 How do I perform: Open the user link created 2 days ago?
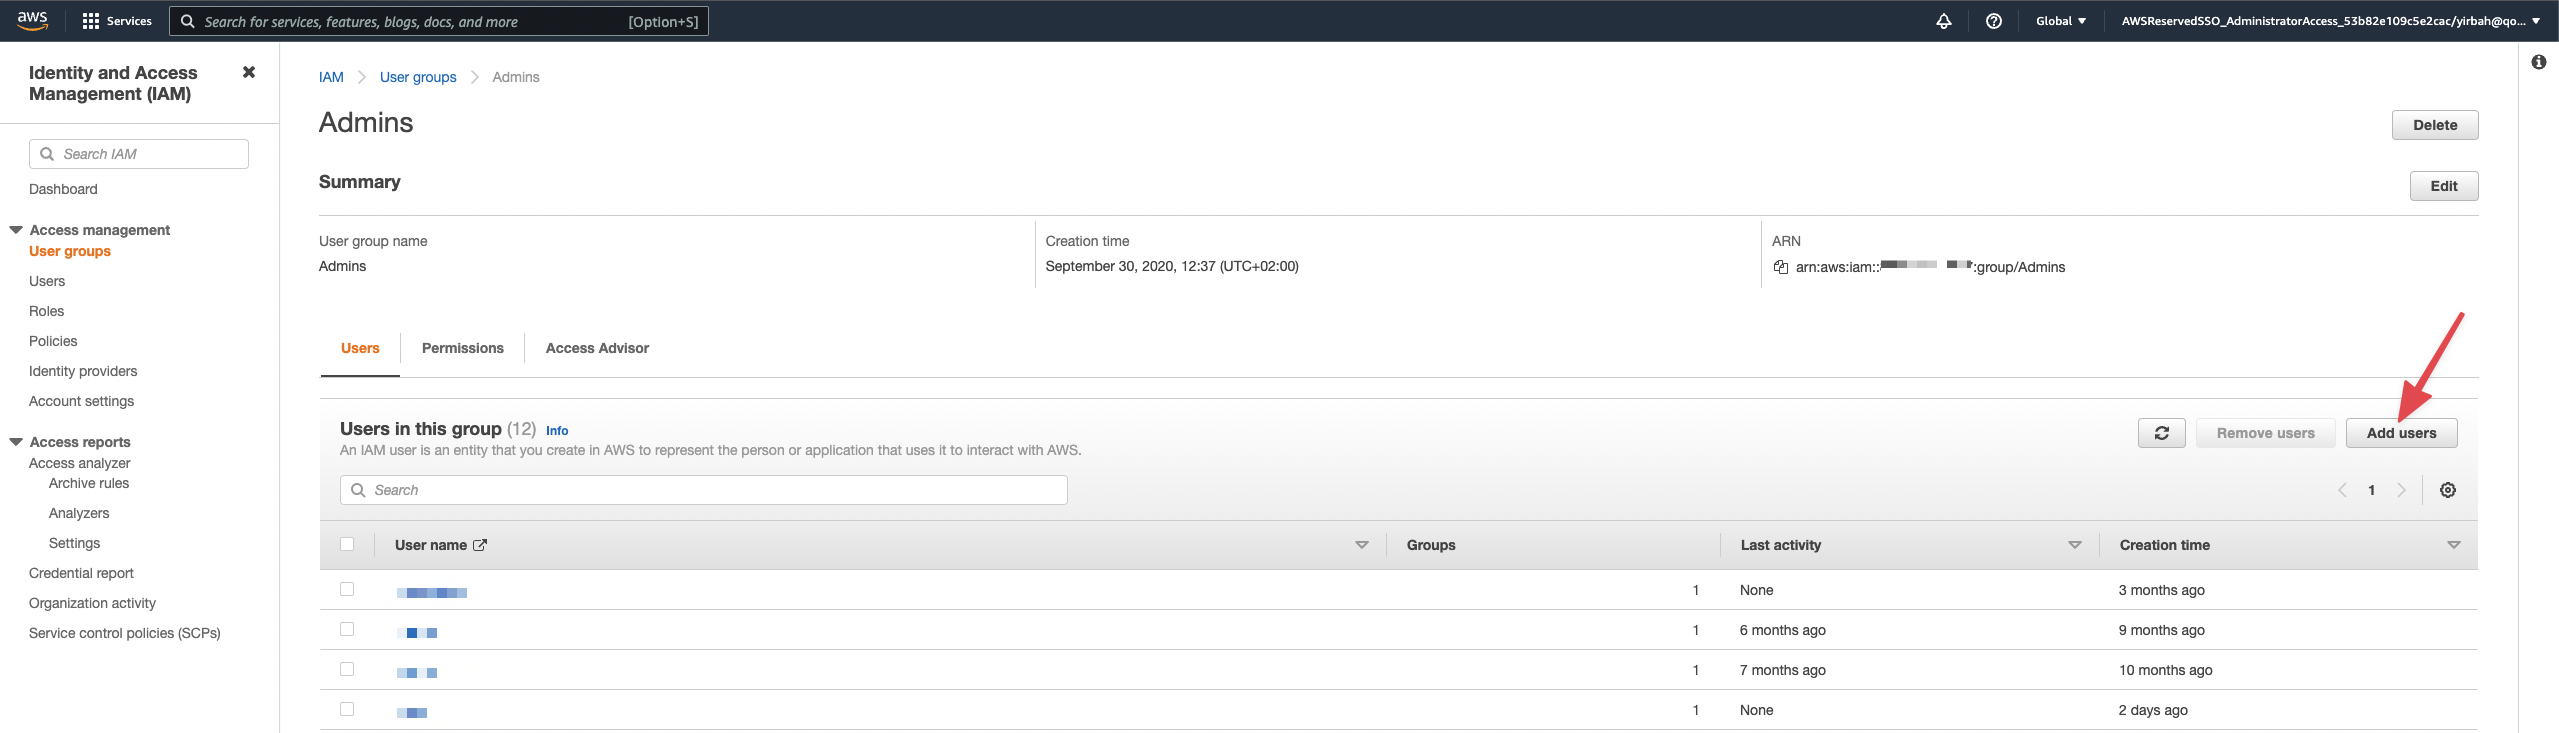click(x=412, y=712)
